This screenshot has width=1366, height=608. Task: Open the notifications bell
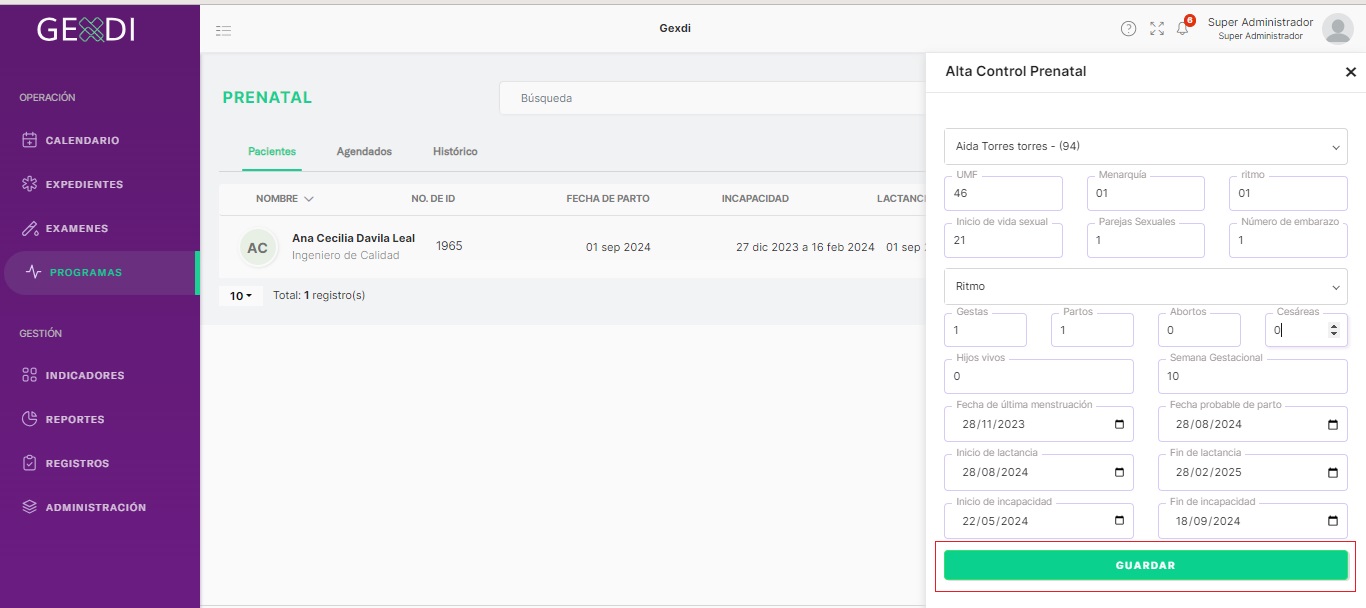[1183, 29]
